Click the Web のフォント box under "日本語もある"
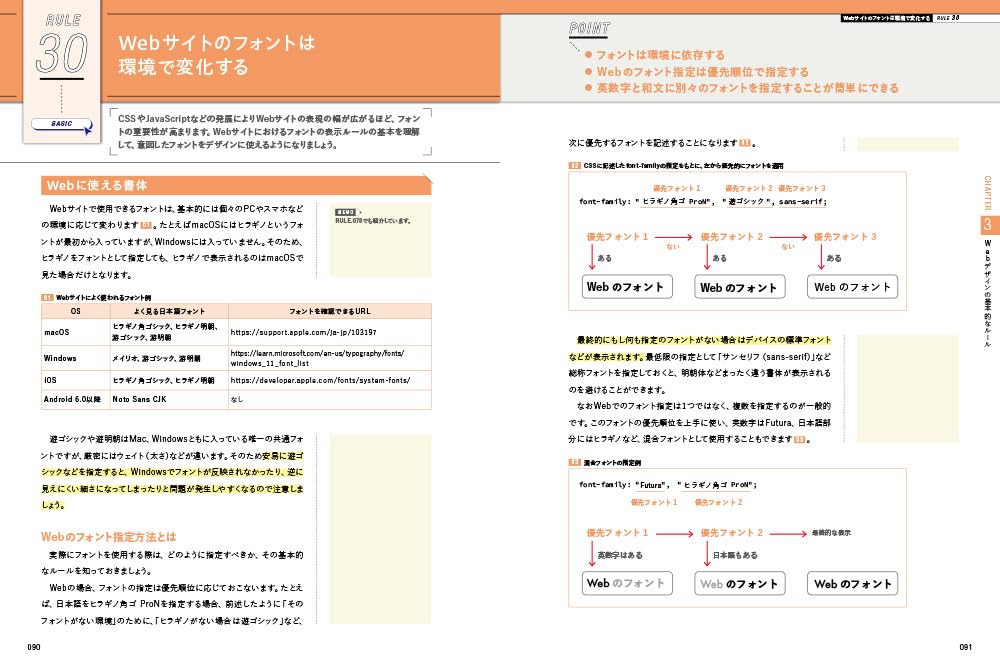This screenshot has height=665, width=1000. [740, 583]
